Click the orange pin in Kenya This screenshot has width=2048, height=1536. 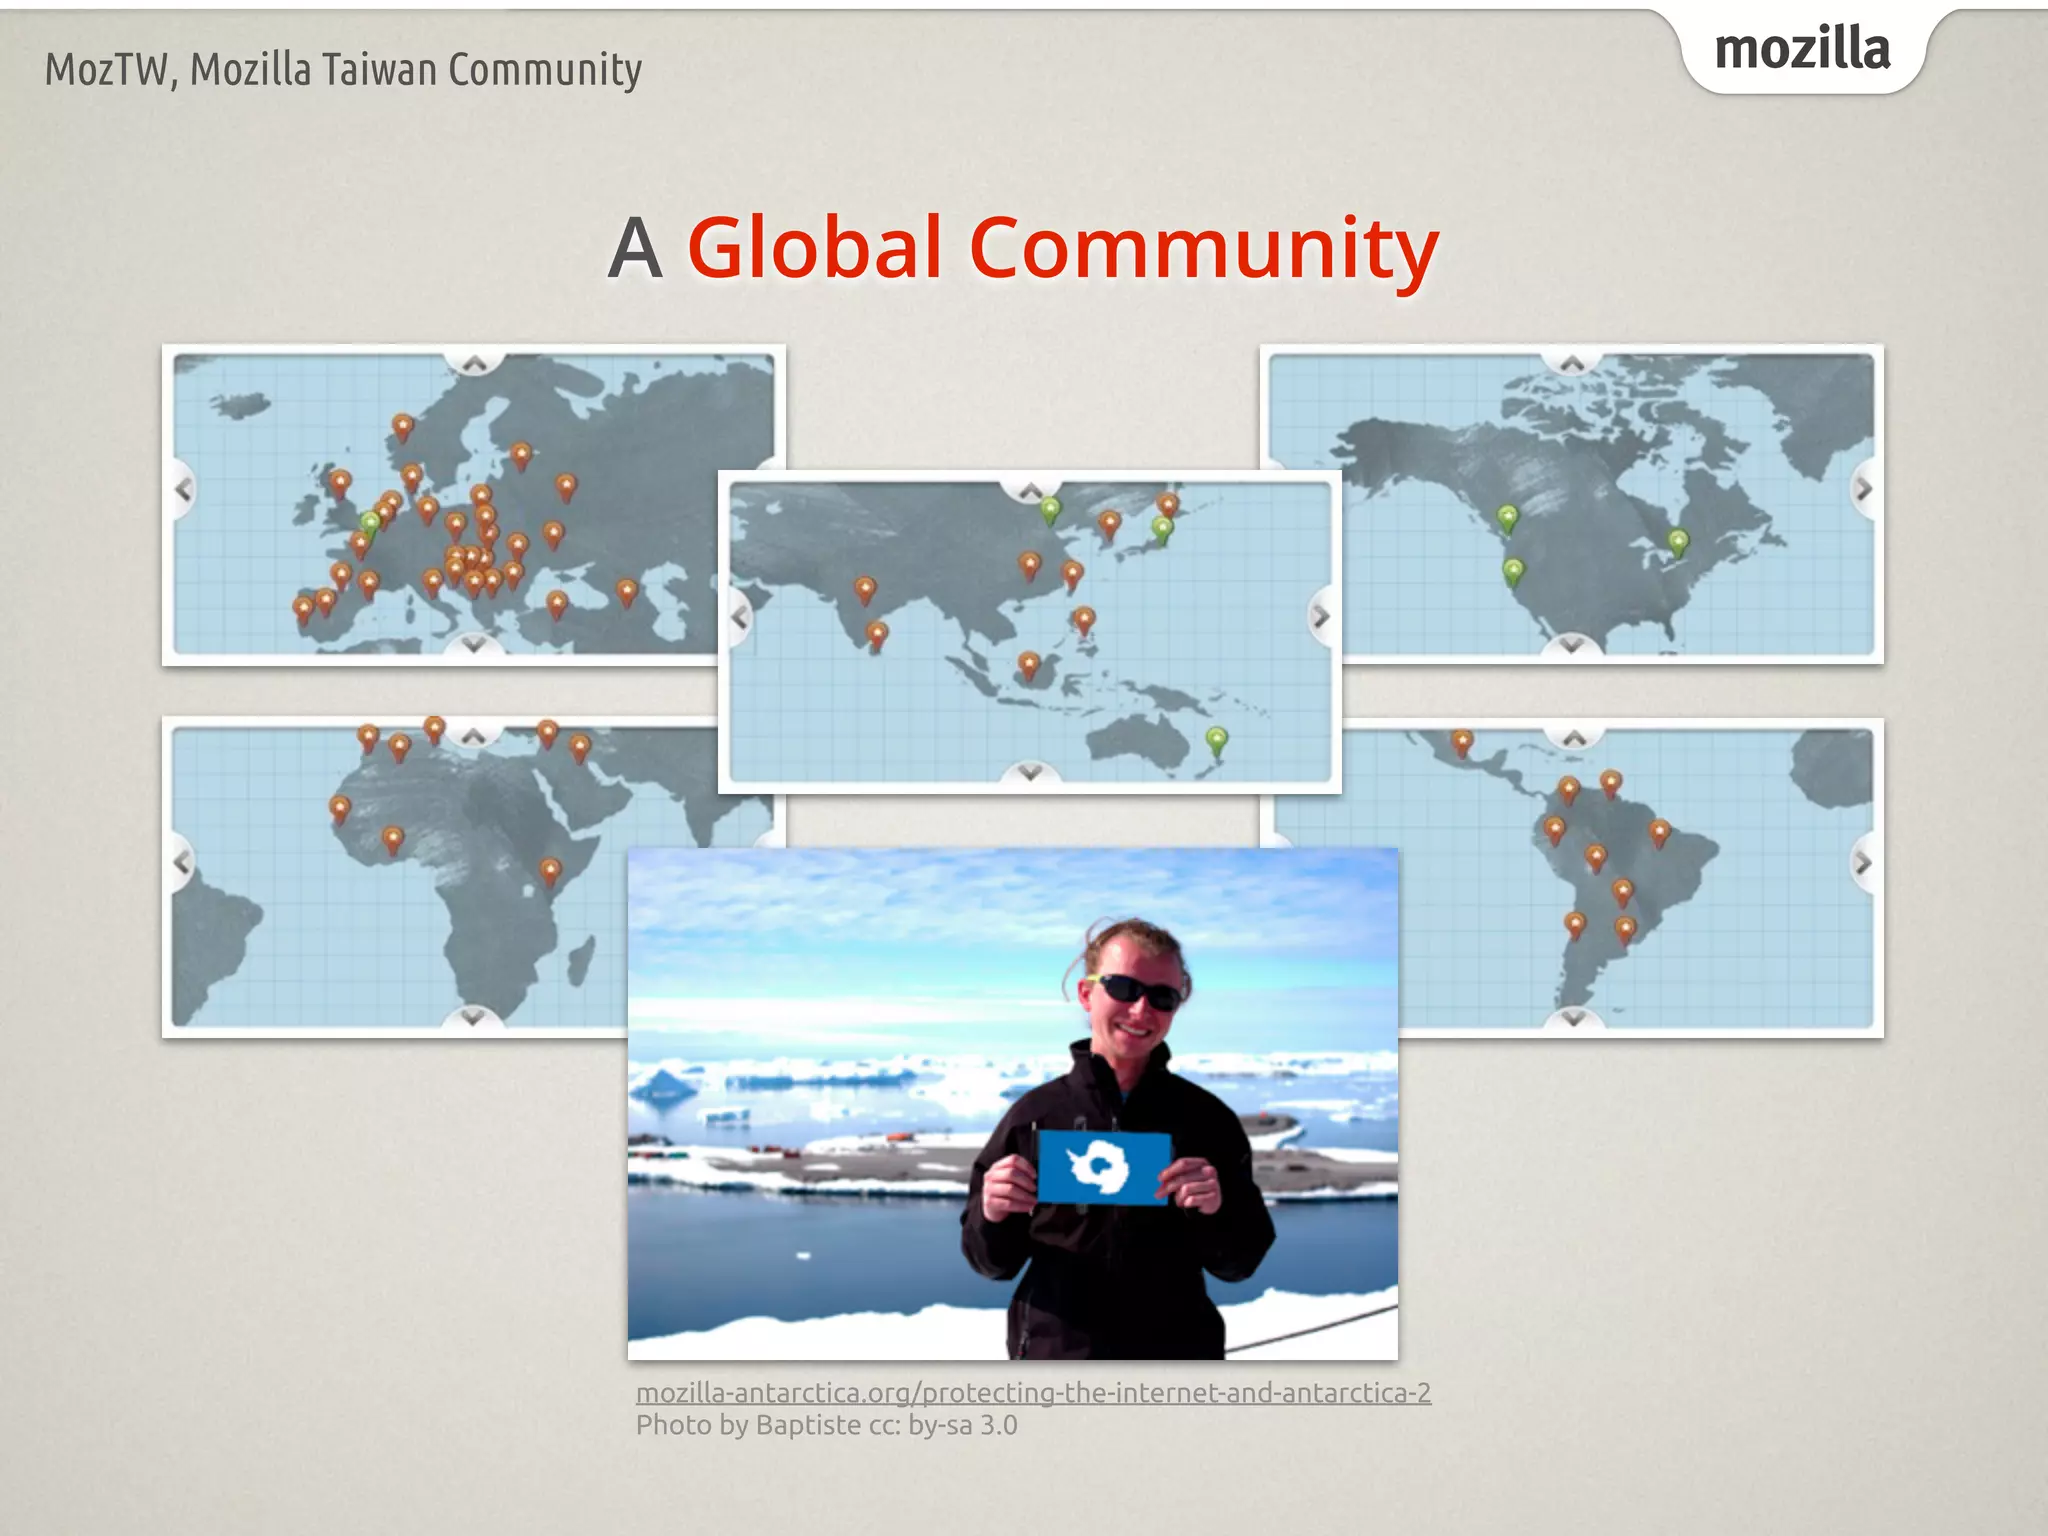(550, 870)
